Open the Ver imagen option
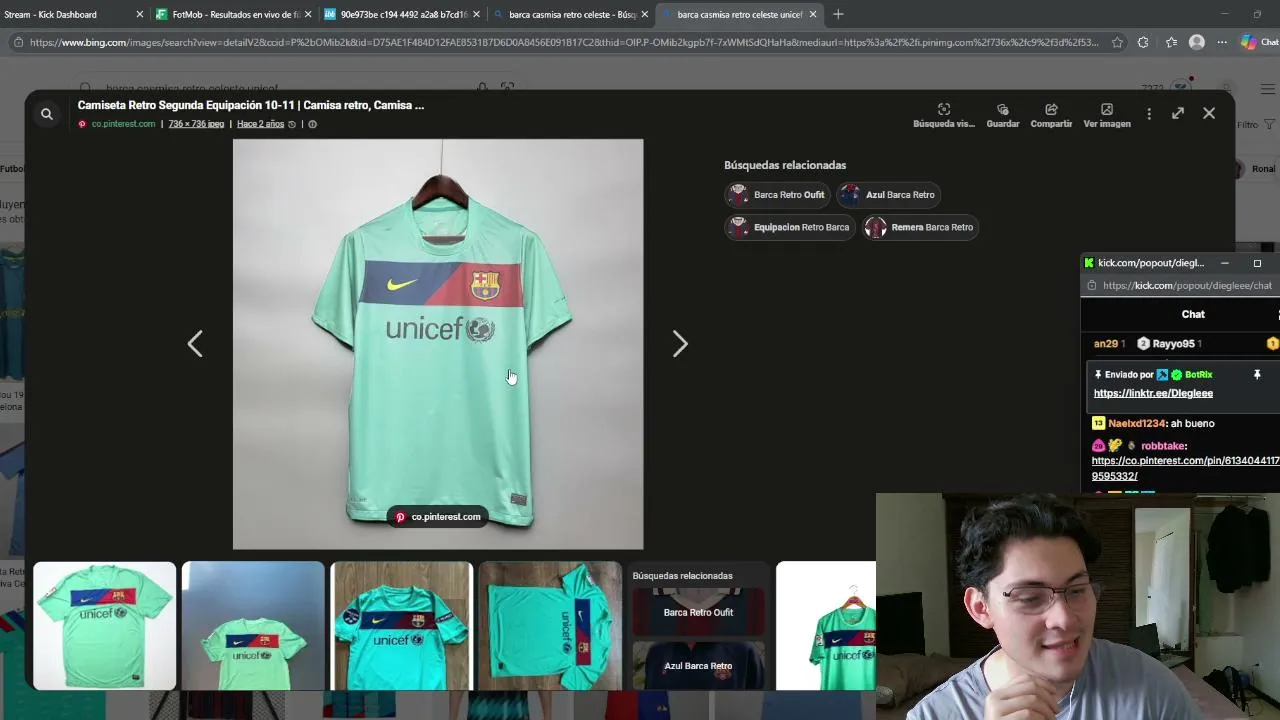This screenshot has height=720, width=1280. click(1107, 115)
